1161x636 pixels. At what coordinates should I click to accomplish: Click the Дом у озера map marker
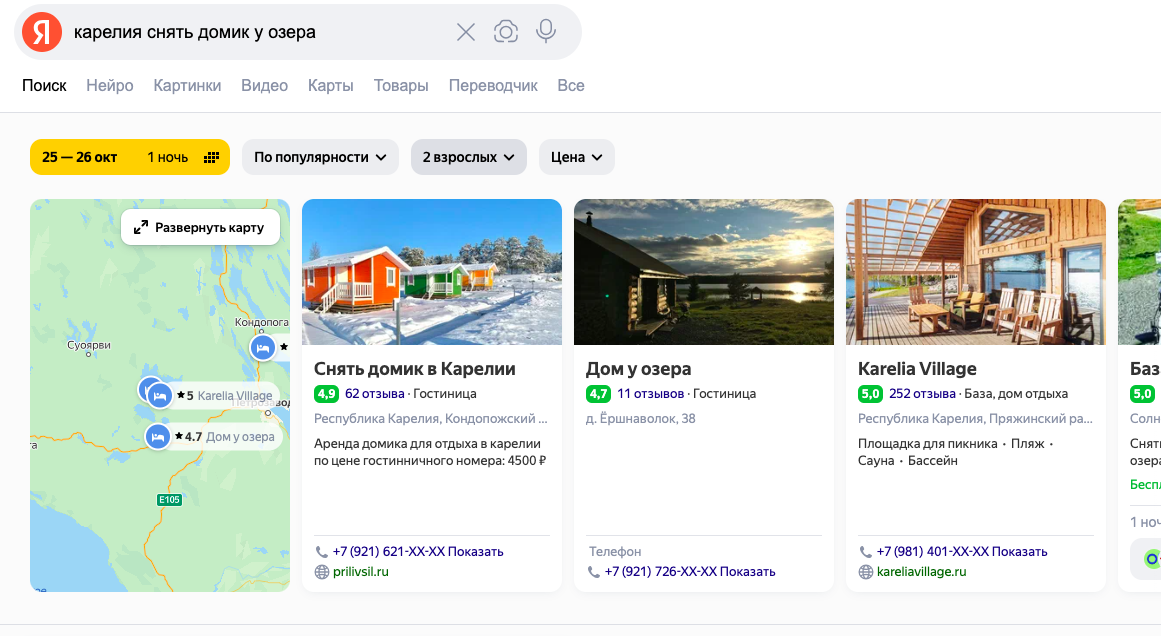157,437
